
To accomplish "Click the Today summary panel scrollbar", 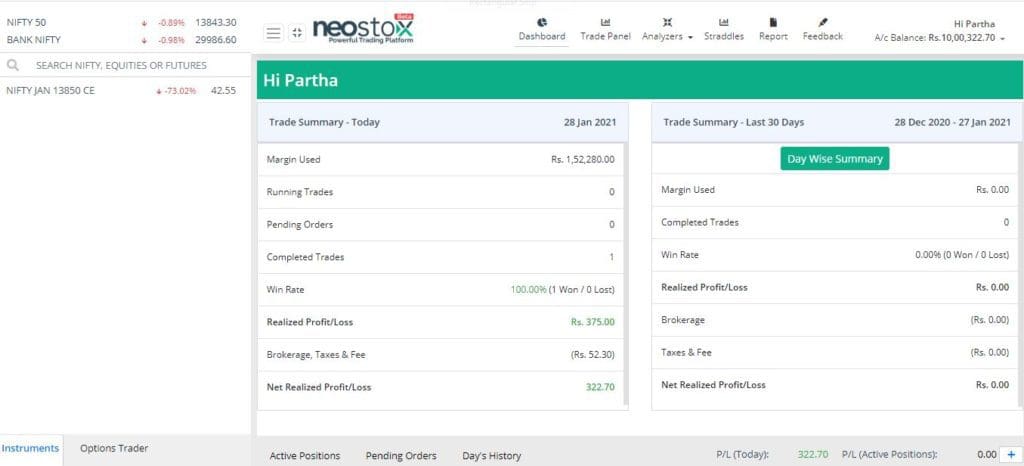I will click(x=626, y=274).
